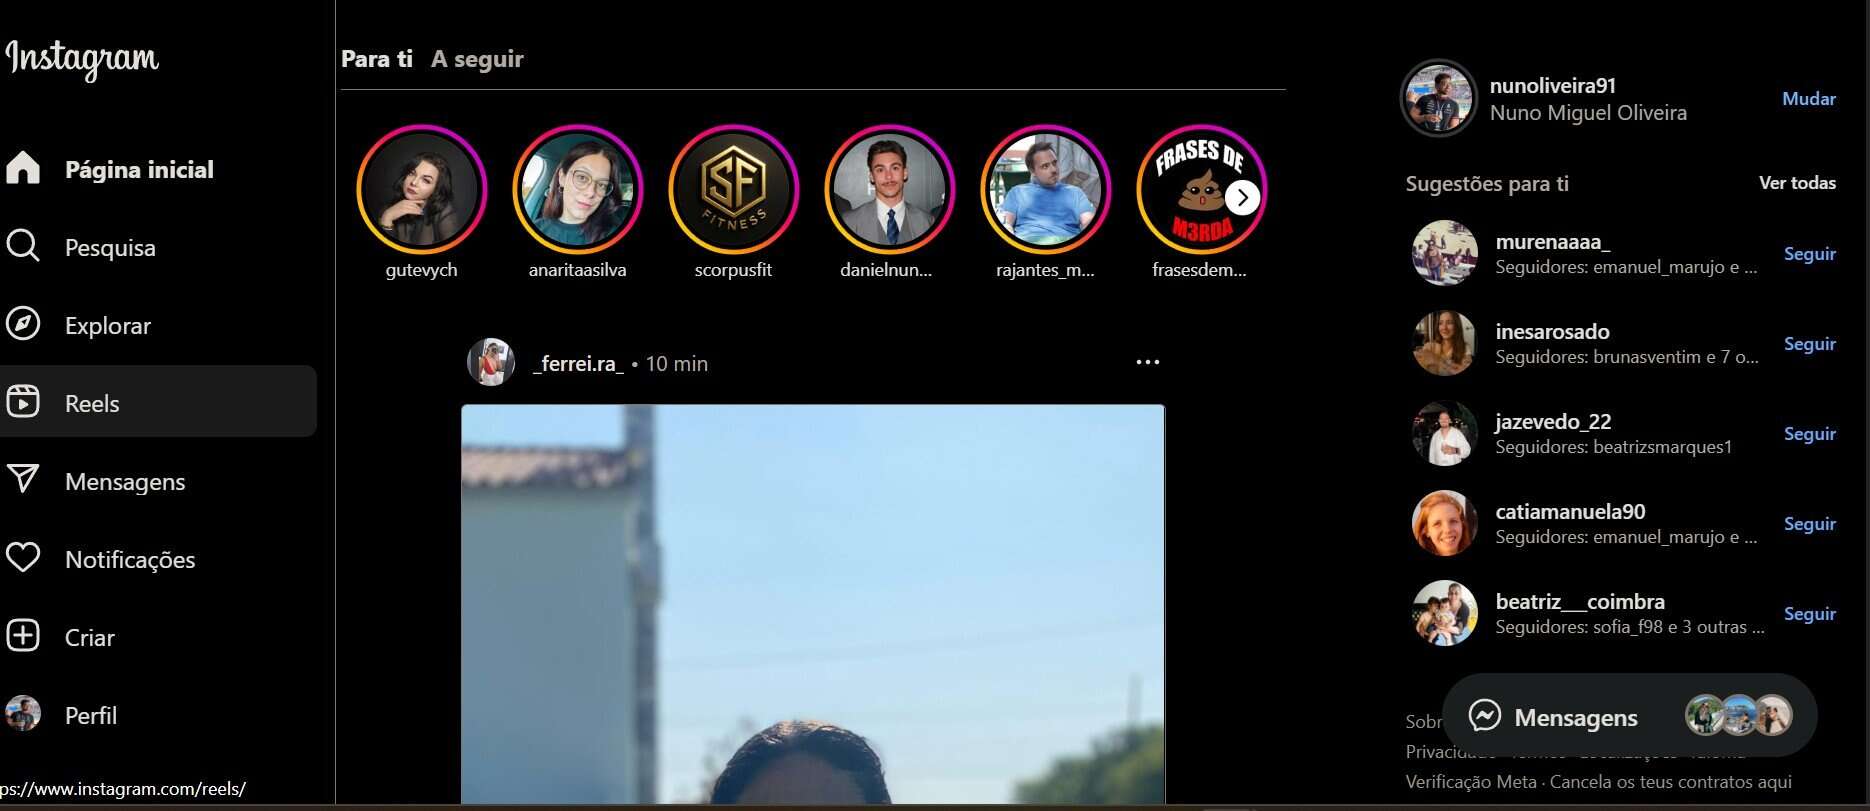Viewport: 1870px width, 811px height.
Task: Follow murenaaaa_ with Seguir
Action: tap(1809, 254)
